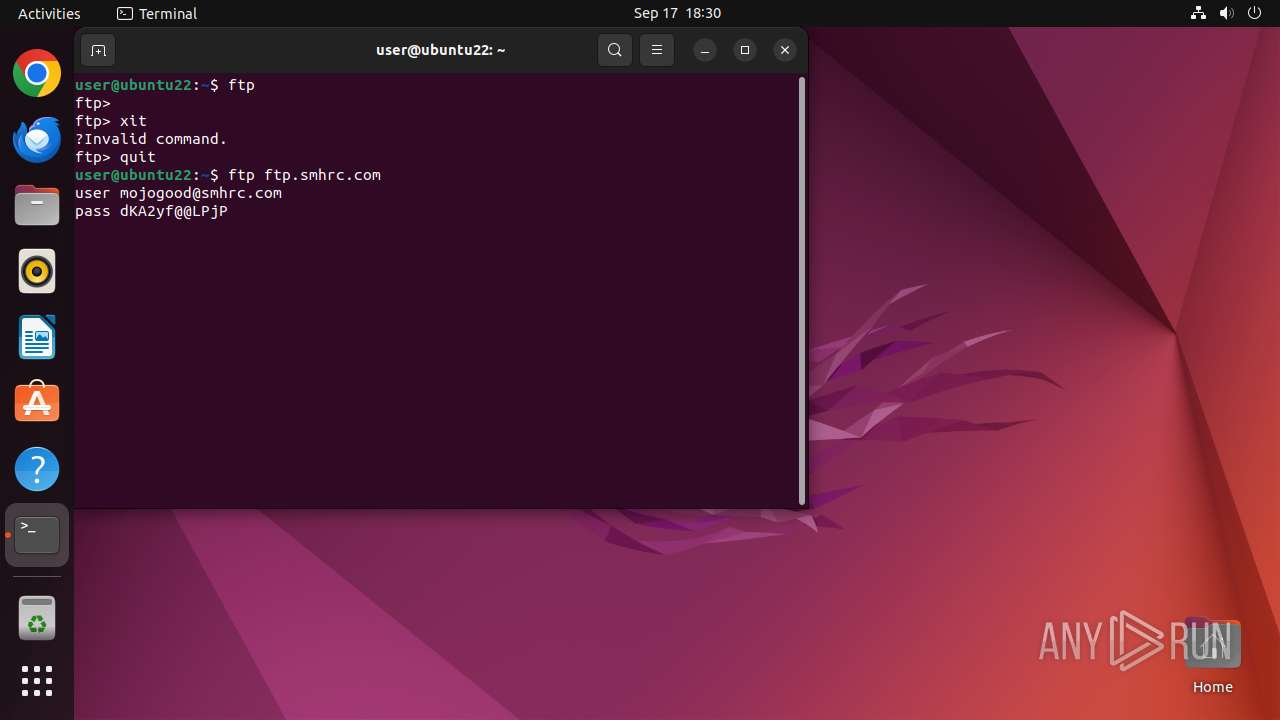
Task: Open the terminal hamburger menu
Action: point(656,50)
